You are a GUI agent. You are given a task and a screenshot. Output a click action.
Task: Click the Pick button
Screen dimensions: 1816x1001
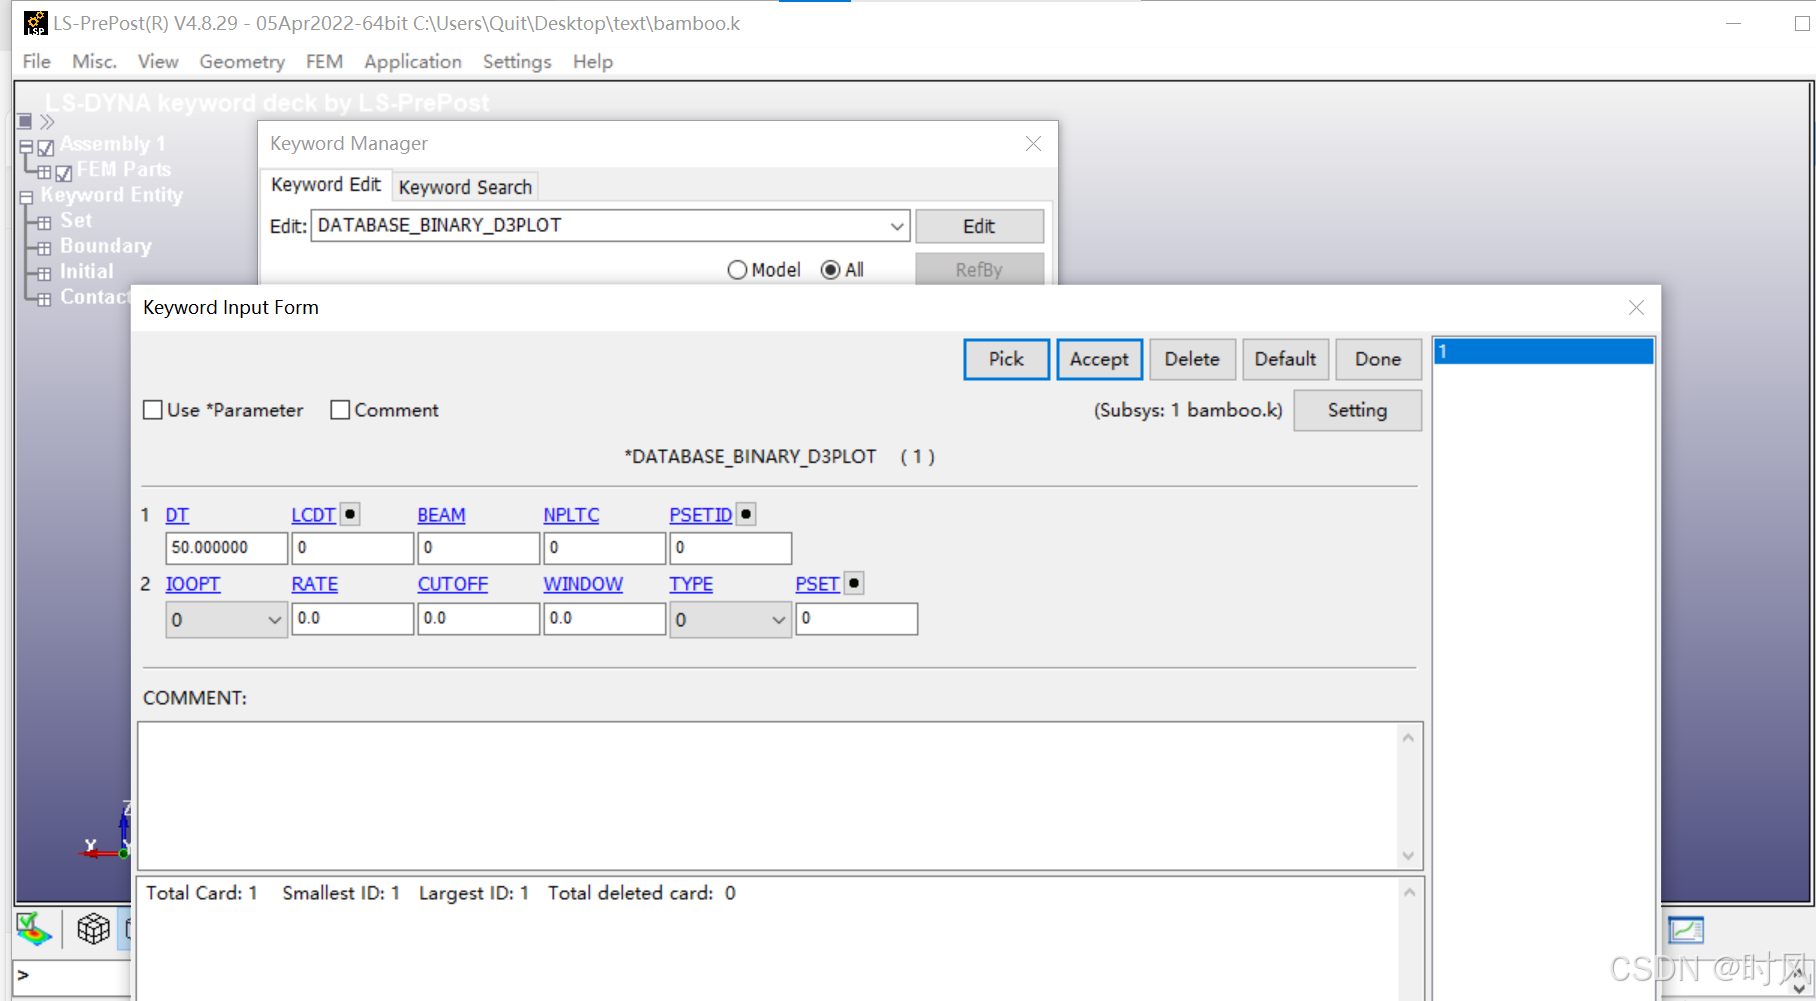pyautogui.click(x=1006, y=359)
